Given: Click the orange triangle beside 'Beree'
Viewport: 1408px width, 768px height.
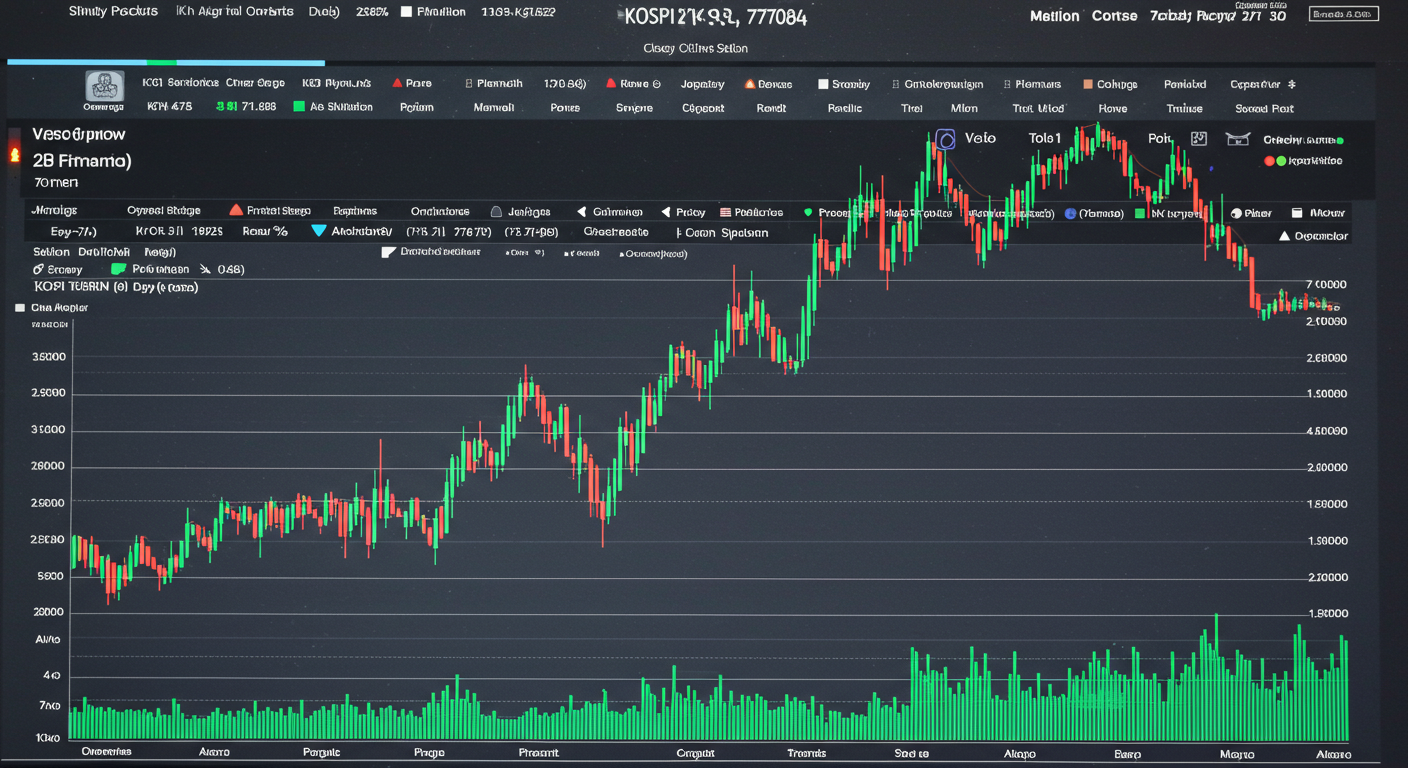Looking at the screenshot, I should 748,84.
